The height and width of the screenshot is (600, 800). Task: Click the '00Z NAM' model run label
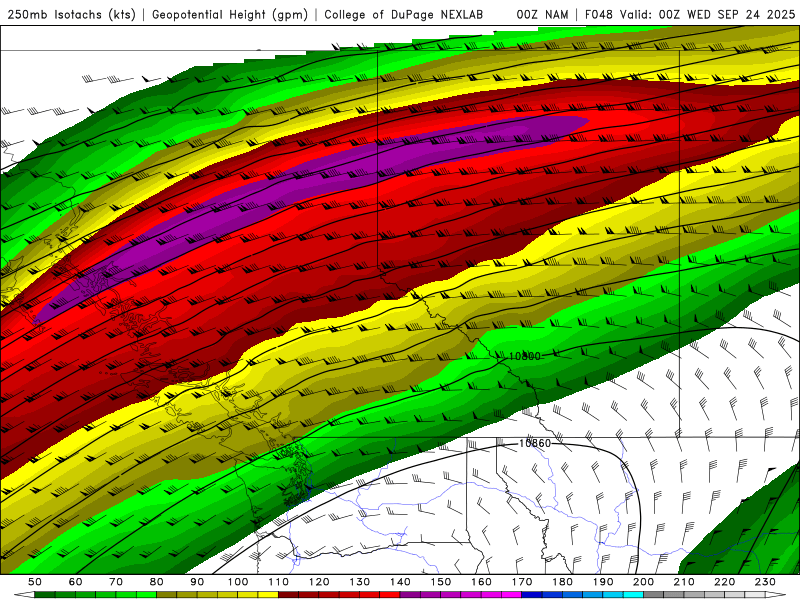[x=542, y=15]
